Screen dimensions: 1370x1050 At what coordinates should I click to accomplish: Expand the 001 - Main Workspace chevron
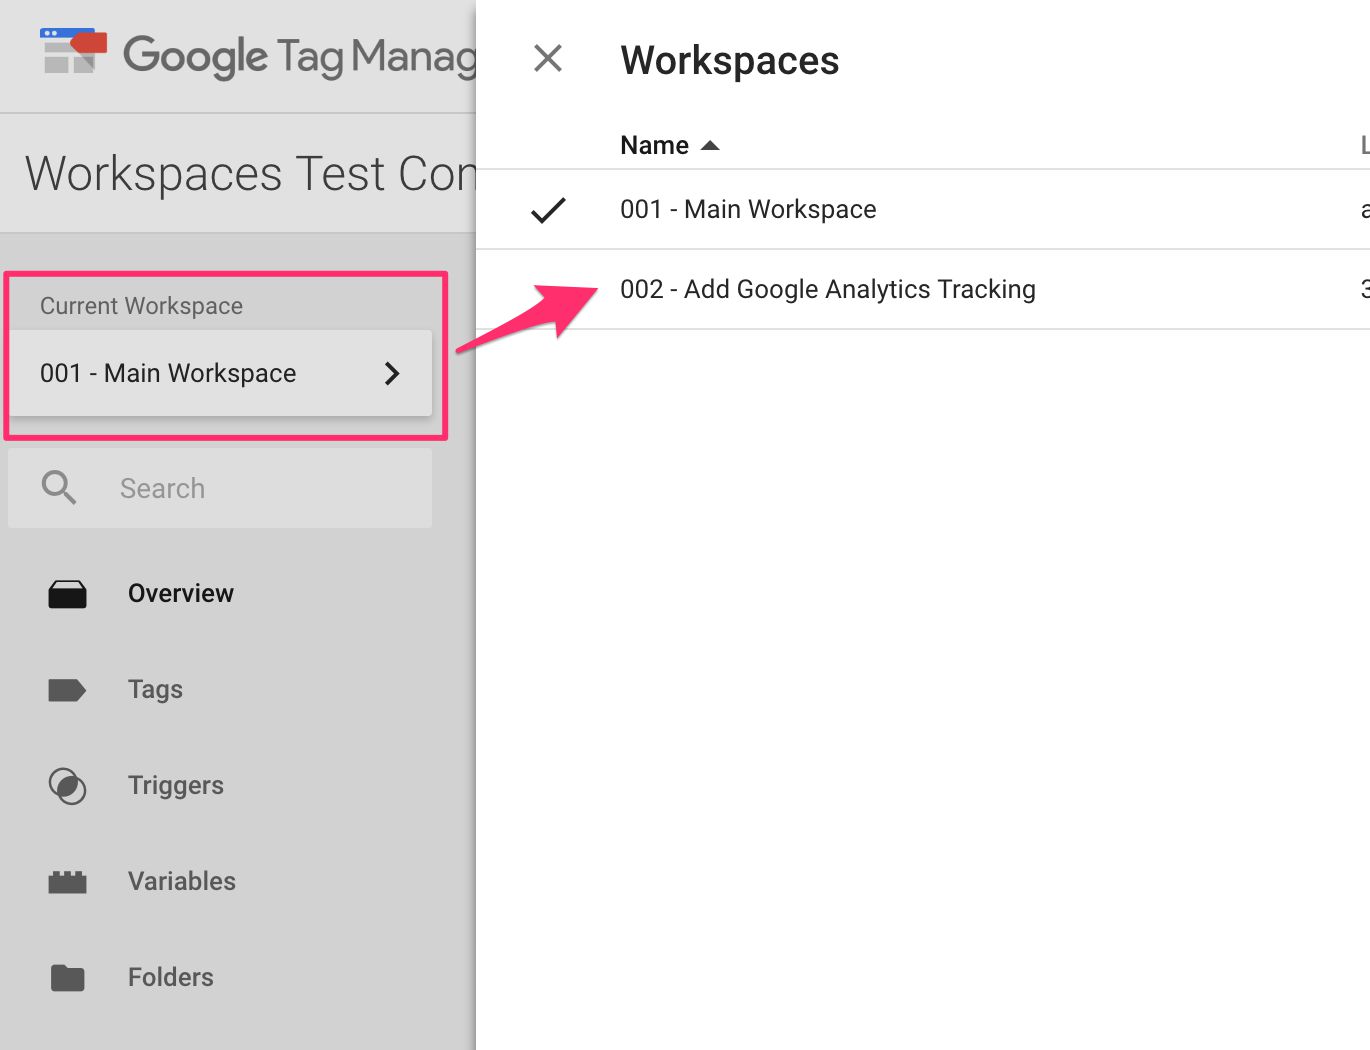[x=392, y=374]
